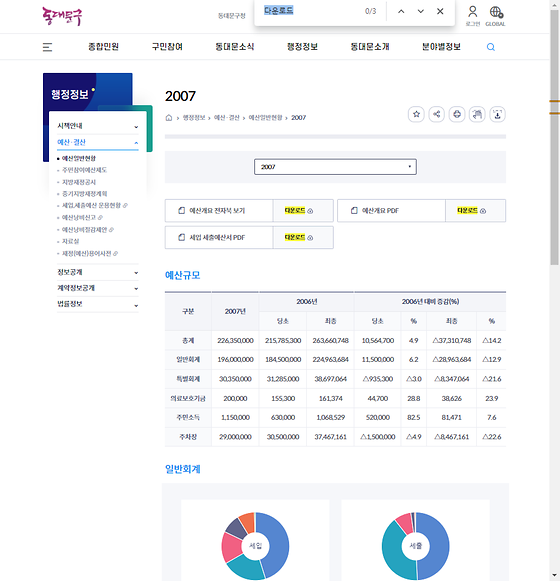This screenshot has height=581, width=560.
Task: Click the external link icon next to 재정(예산)용어사전
Action: tap(115, 253)
